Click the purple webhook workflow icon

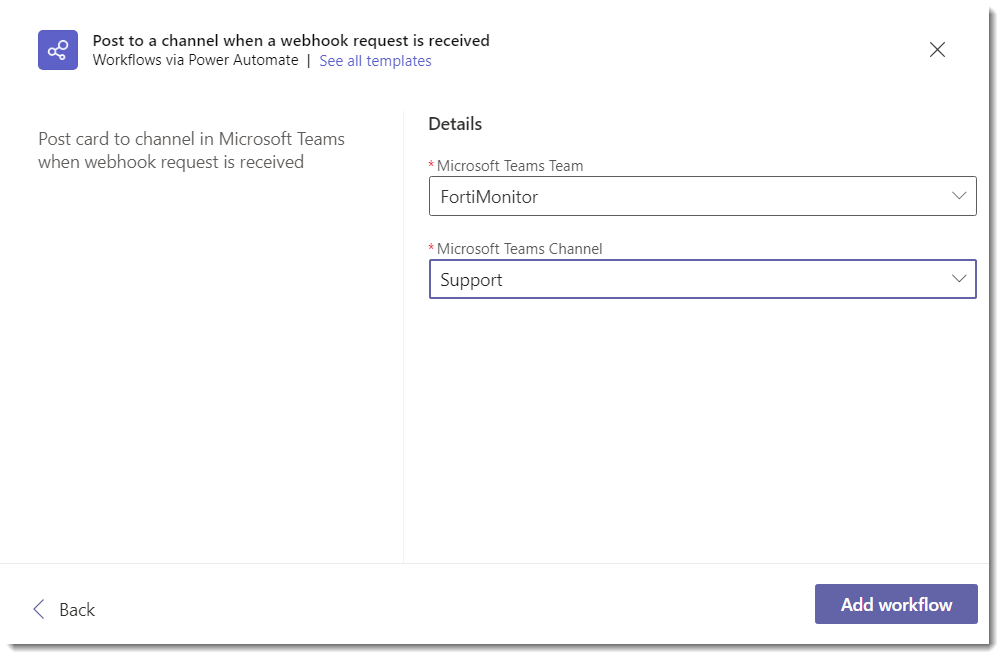pos(58,50)
